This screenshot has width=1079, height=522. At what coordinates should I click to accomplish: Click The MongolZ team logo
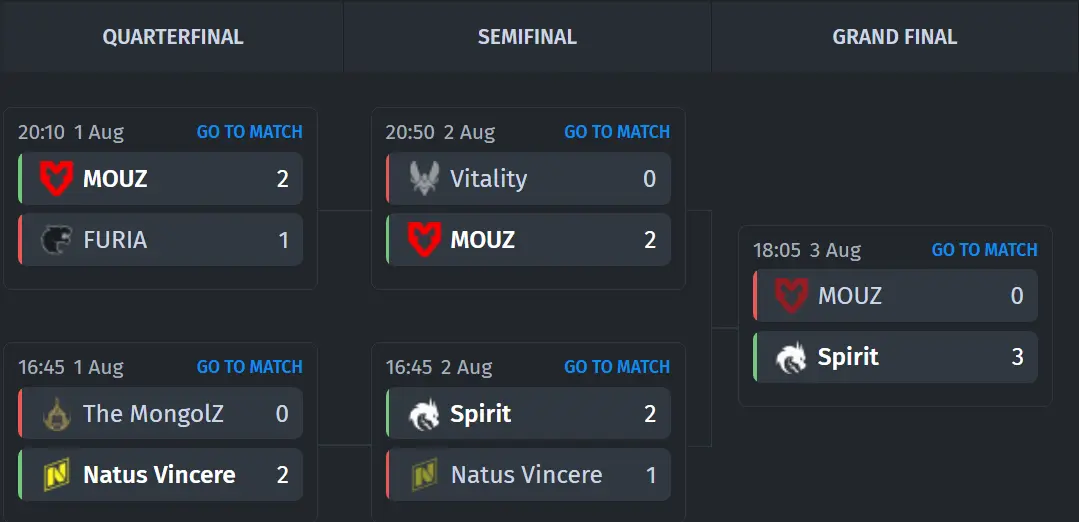[x=56, y=414]
